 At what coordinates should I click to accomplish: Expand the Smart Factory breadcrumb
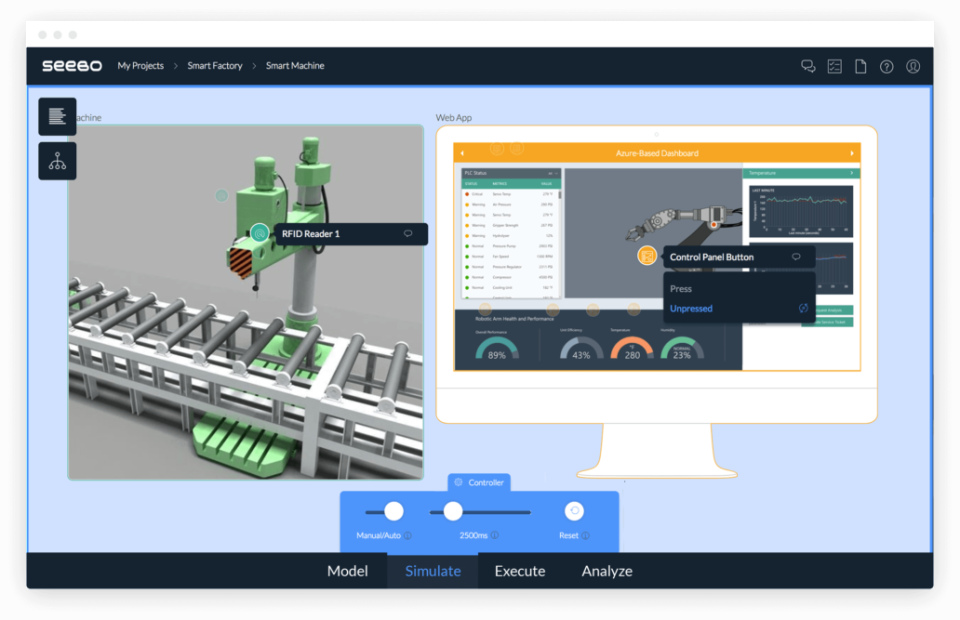click(214, 66)
